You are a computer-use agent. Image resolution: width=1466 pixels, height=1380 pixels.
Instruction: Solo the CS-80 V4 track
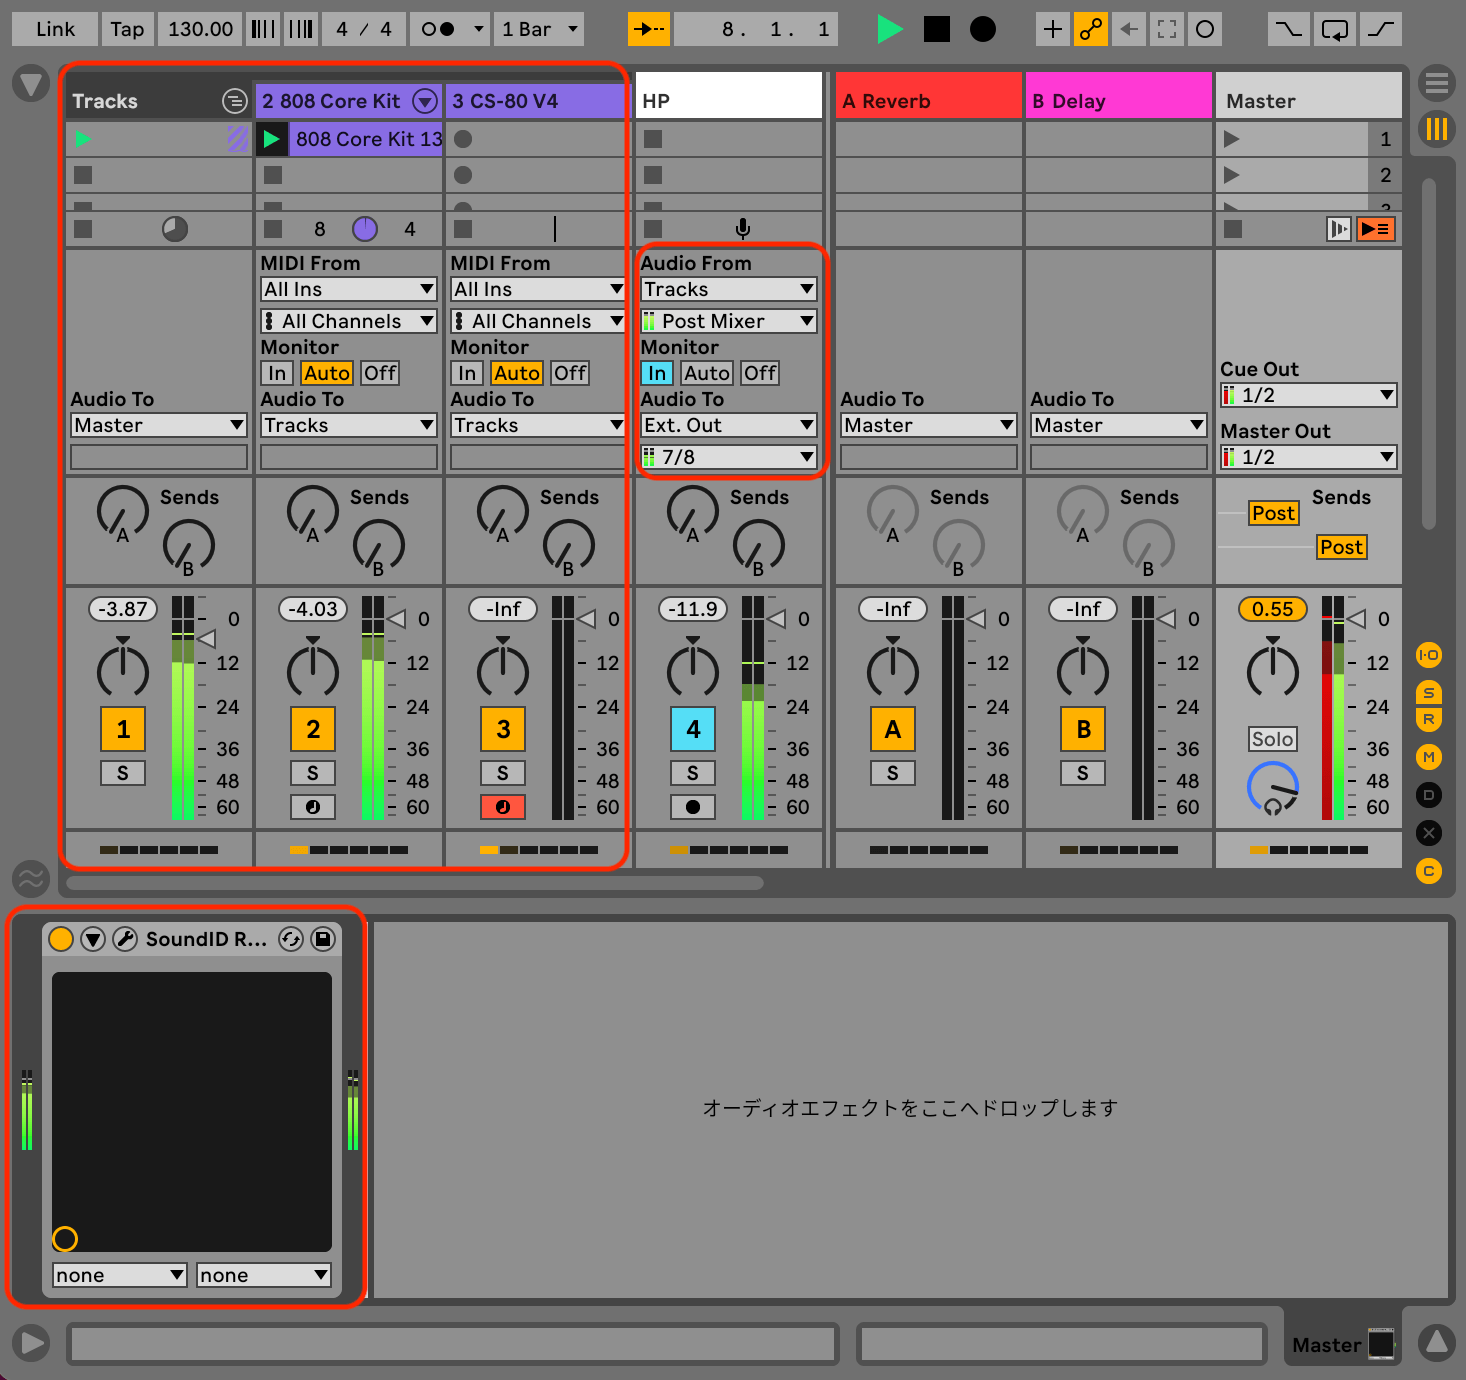(503, 773)
